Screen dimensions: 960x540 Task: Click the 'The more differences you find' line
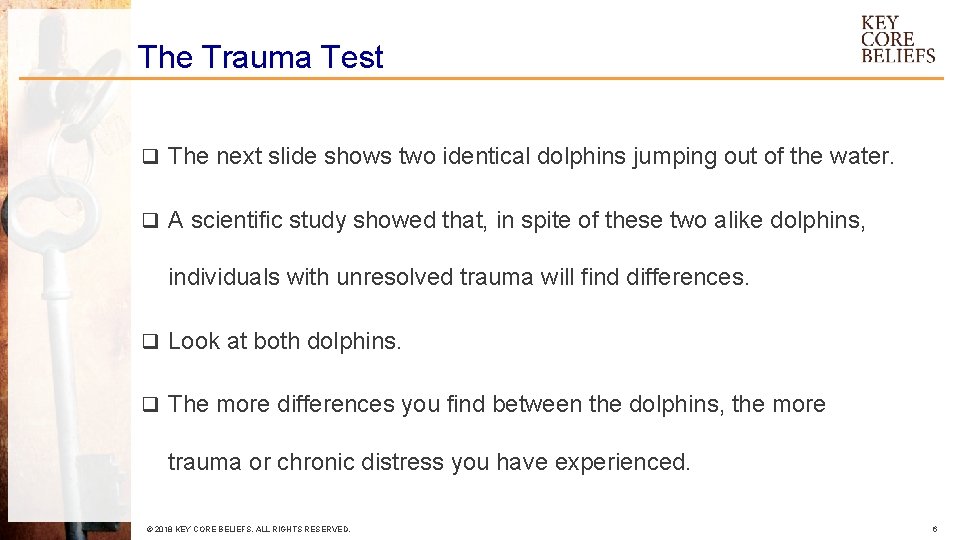497,405
